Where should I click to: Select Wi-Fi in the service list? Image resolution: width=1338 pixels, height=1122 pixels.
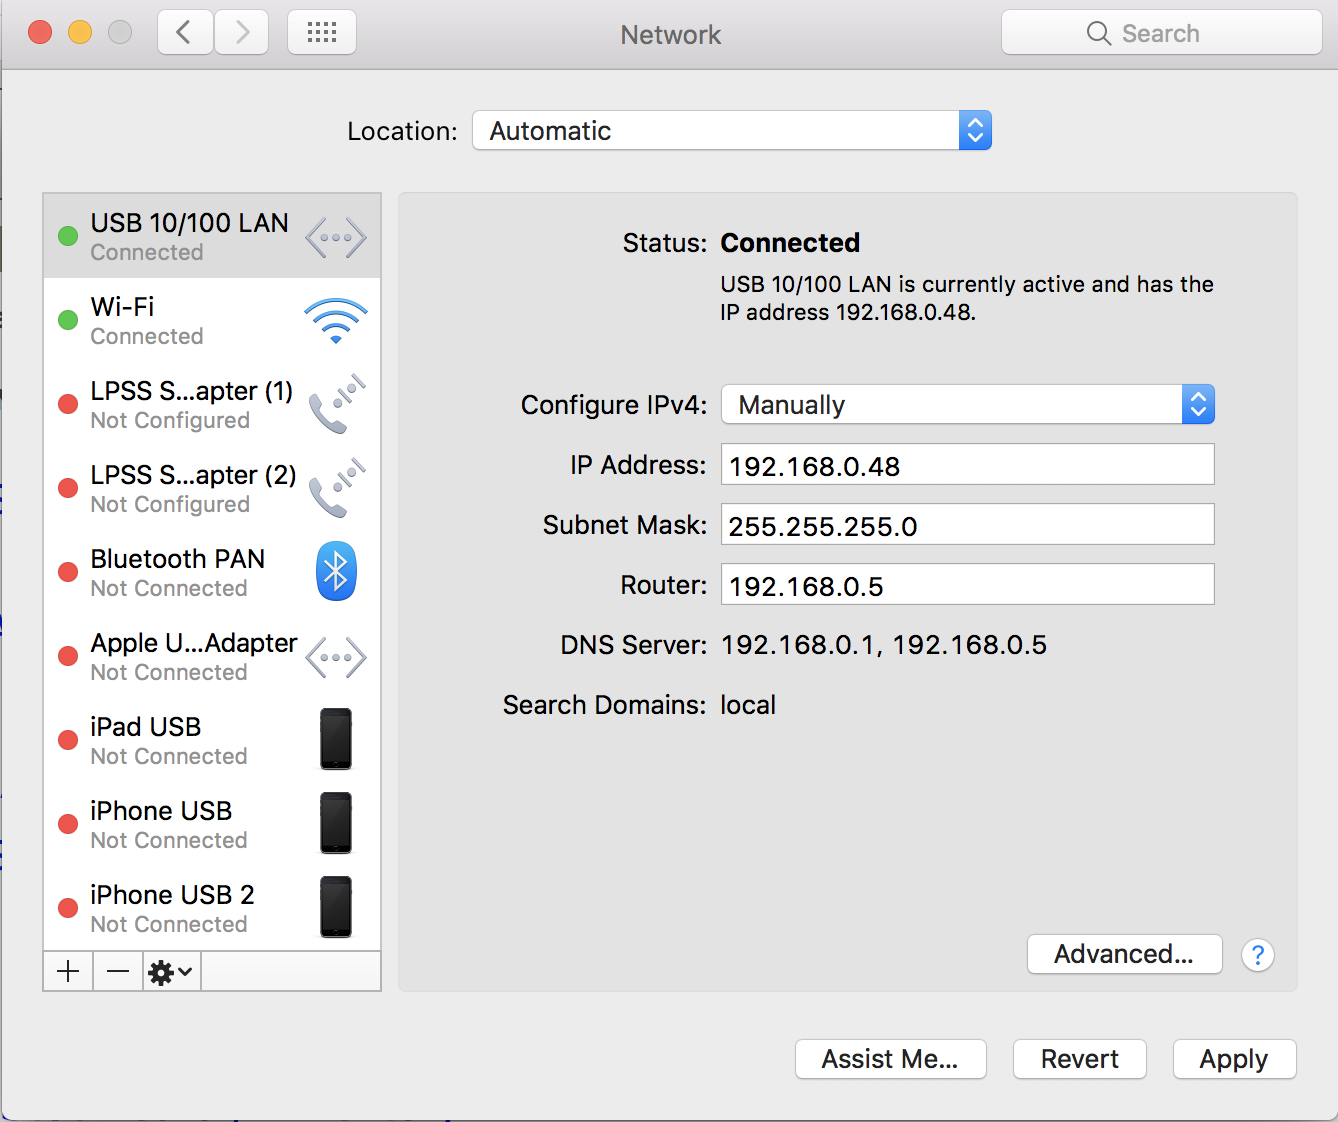[x=212, y=320]
